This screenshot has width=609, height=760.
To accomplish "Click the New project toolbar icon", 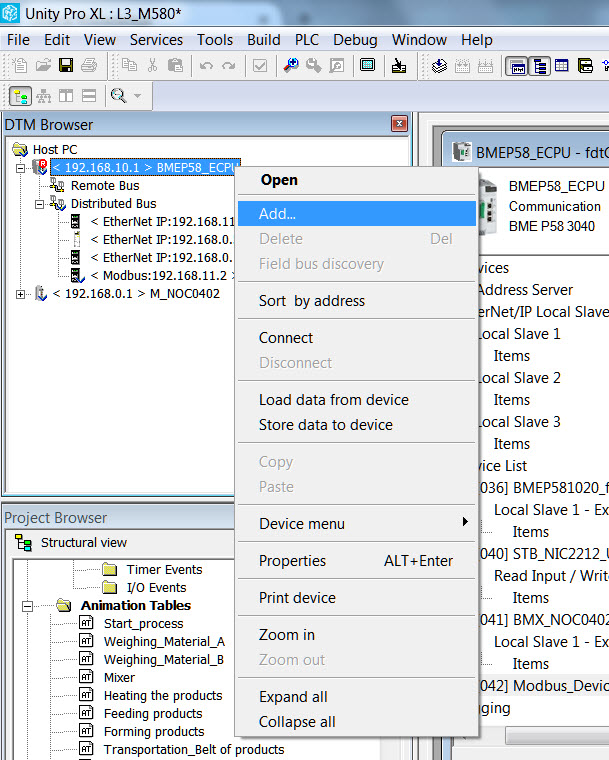I will 20,65.
